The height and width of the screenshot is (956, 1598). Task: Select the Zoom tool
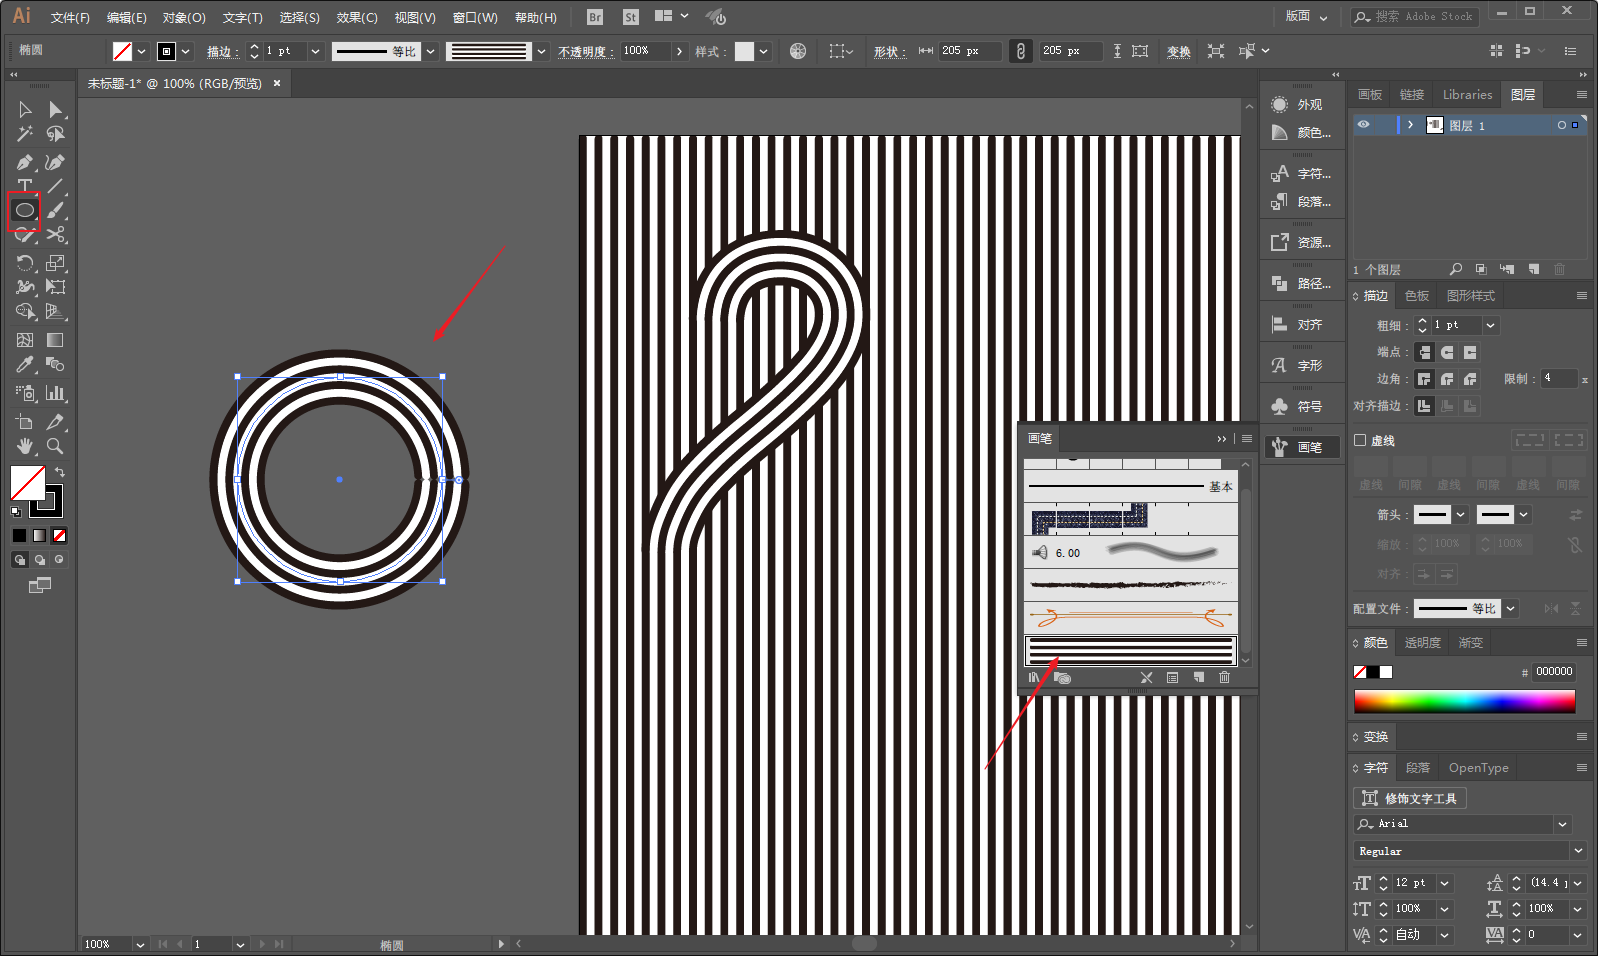click(x=56, y=446)
